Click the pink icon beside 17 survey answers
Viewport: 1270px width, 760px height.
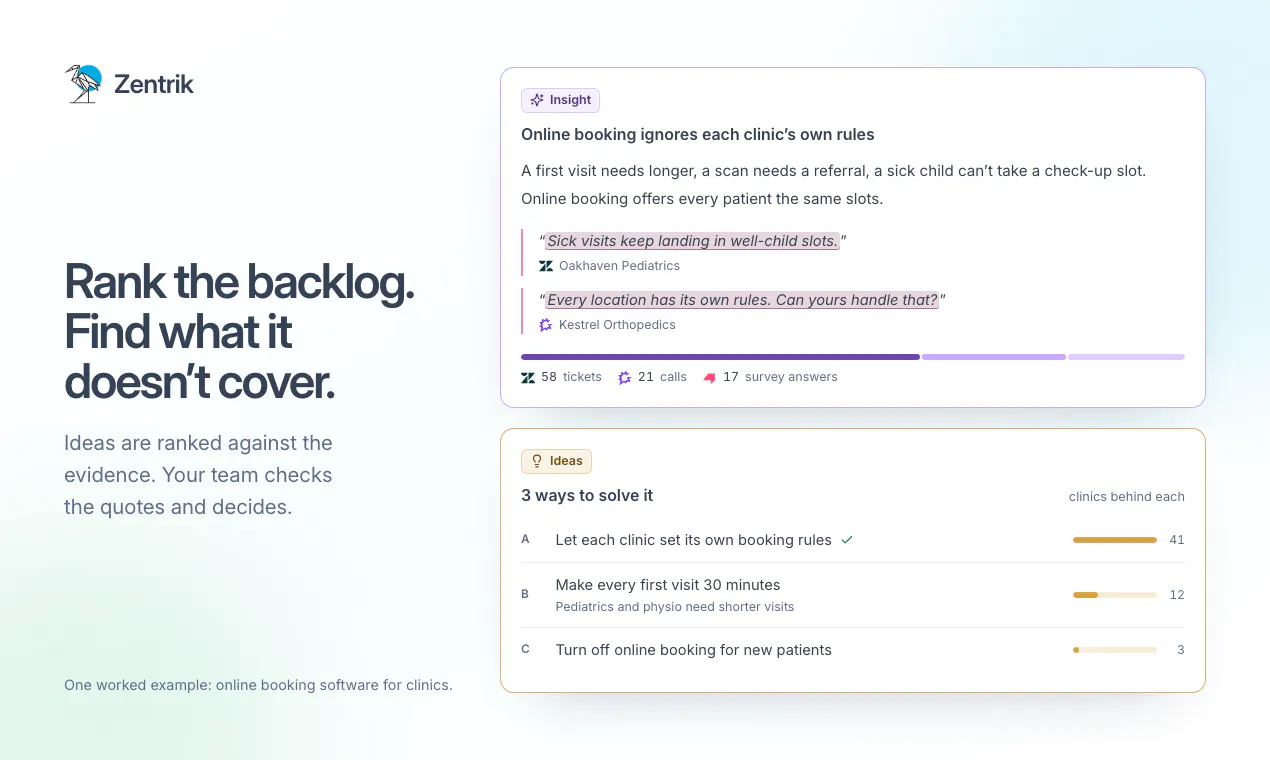tap(710, 377)
